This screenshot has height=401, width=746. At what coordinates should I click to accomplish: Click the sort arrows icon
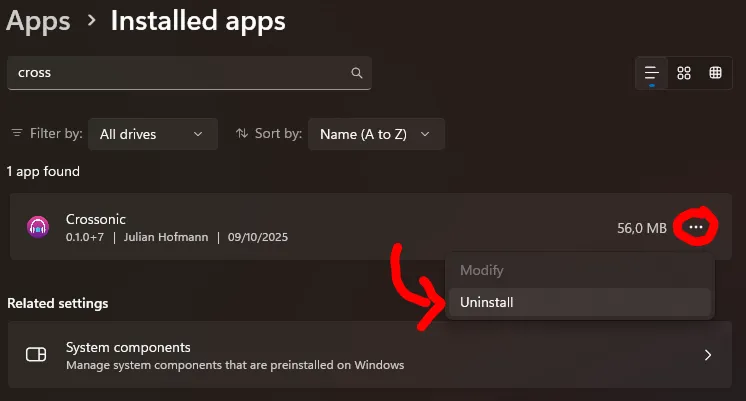[x=242, y=133]
